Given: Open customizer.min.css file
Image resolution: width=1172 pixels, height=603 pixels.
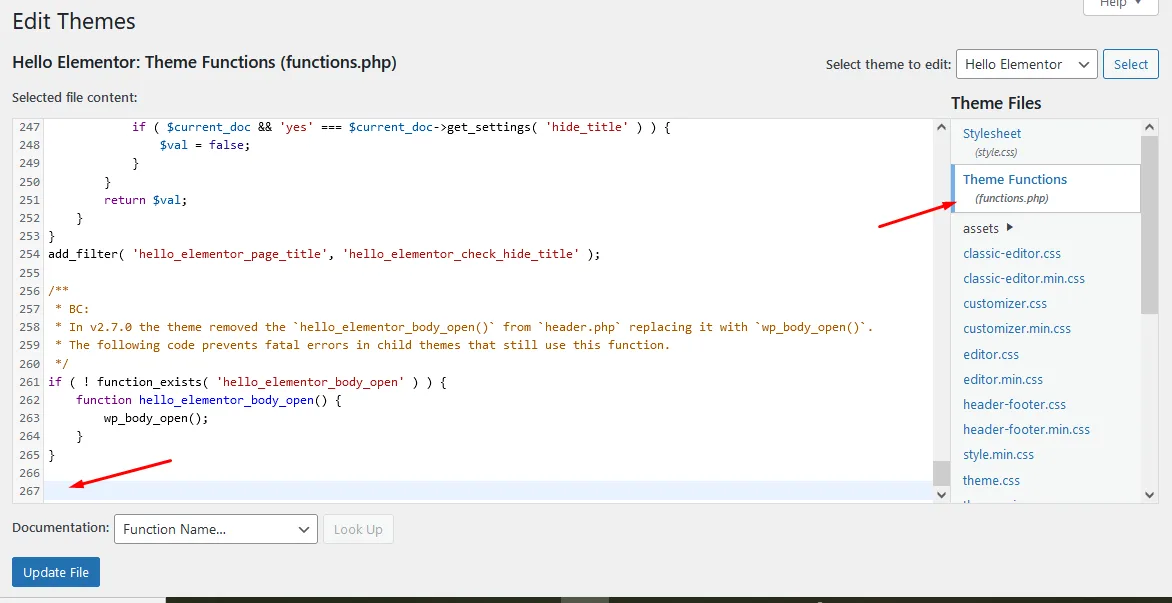Looking at the screenshot, I should 1017,329.
